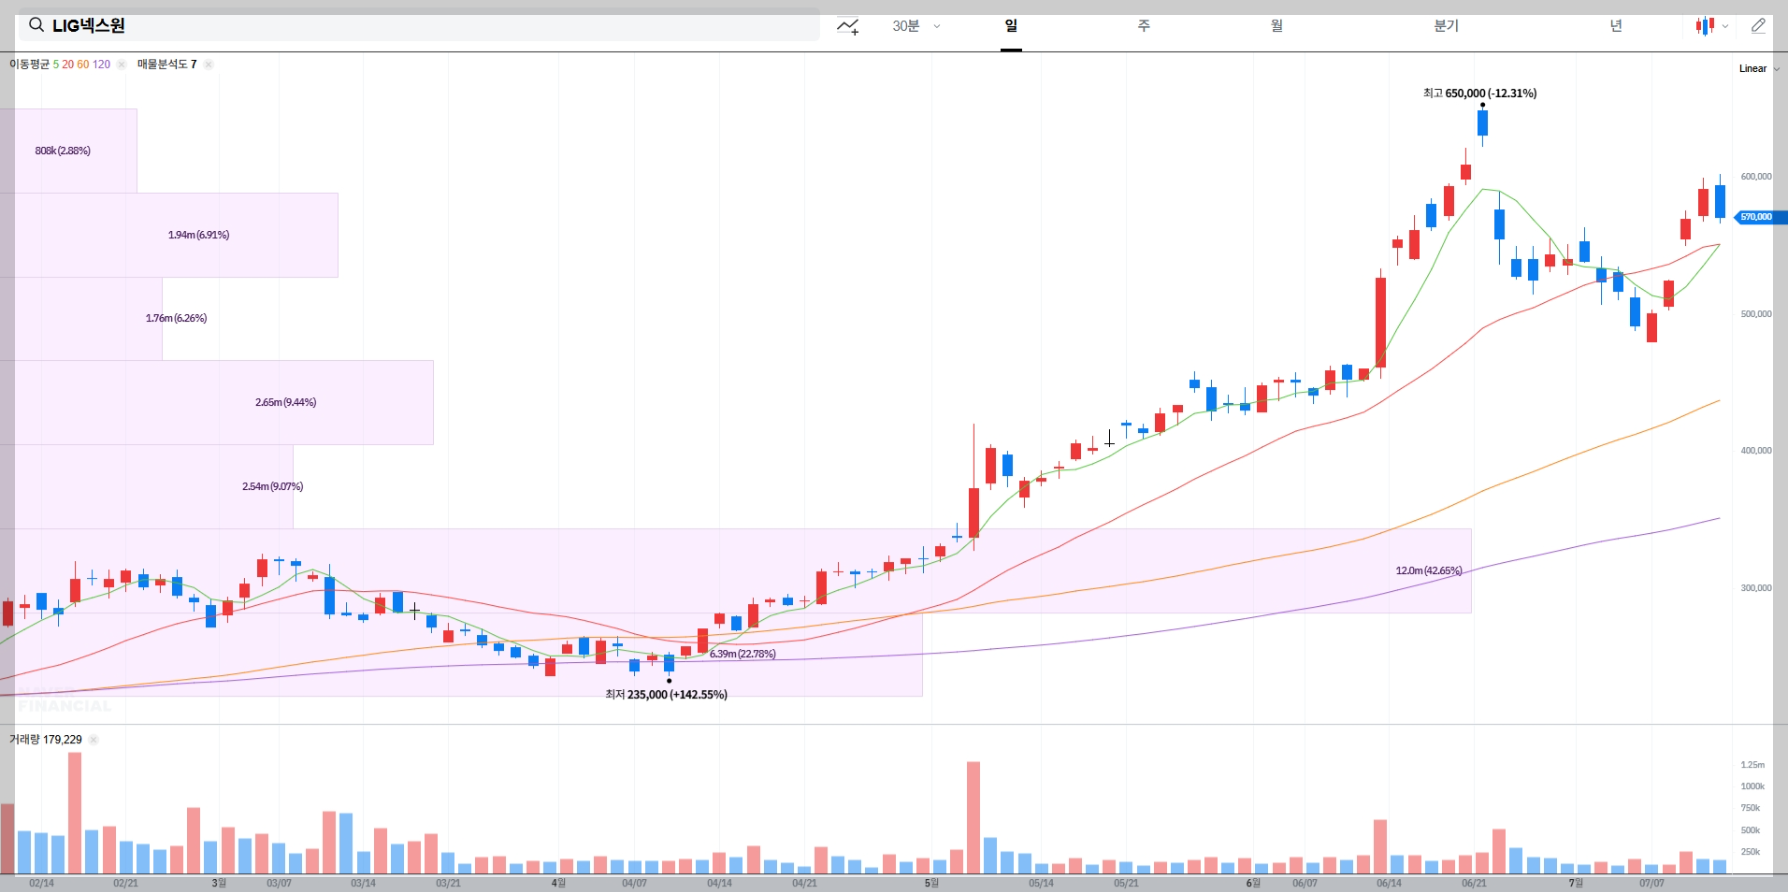Select the 2.54m (9.07%) volume profile bar
1788x892 pixels.
(x=146, y=487)
